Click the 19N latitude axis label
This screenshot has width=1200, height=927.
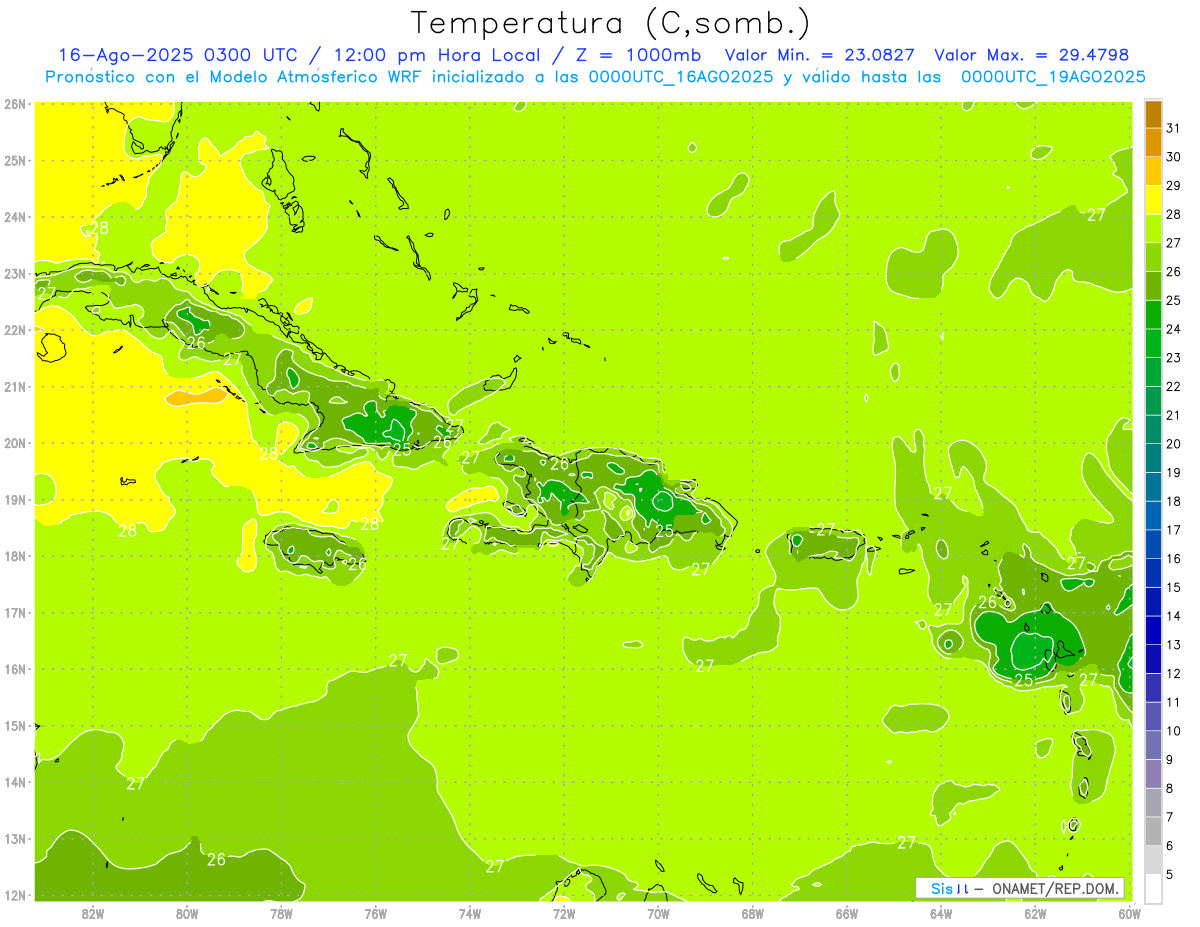tap(14, 500)
